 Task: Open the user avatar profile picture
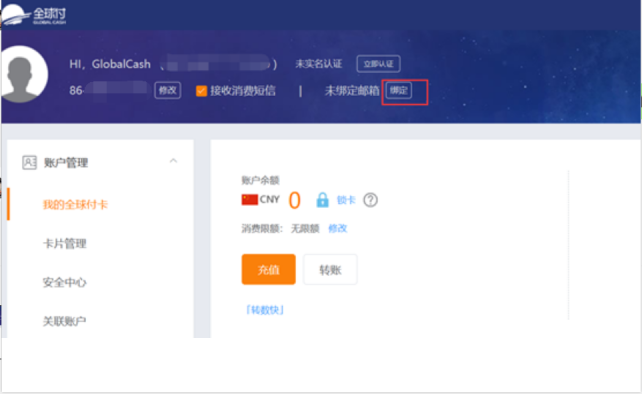23,74
